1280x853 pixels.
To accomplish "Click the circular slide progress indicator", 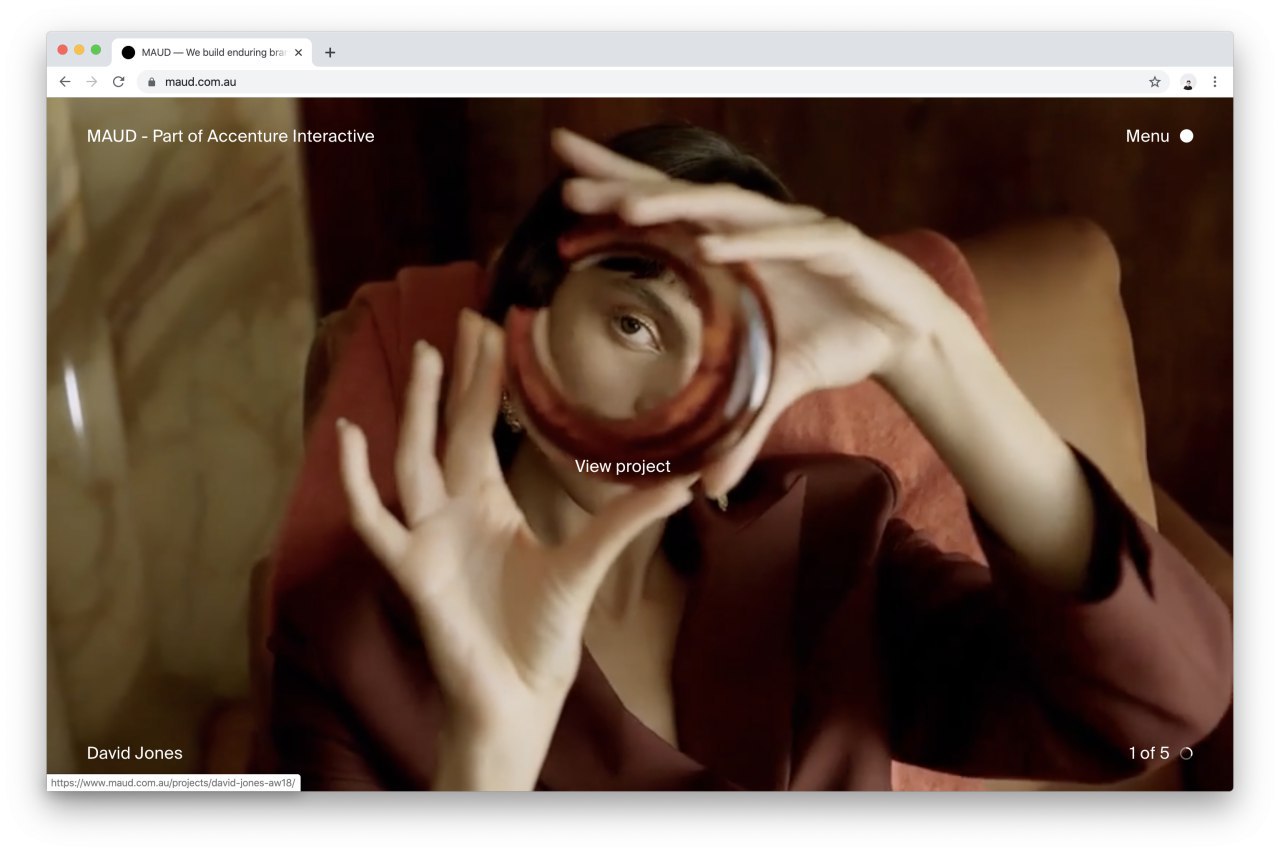I will tap(1186, 753).
